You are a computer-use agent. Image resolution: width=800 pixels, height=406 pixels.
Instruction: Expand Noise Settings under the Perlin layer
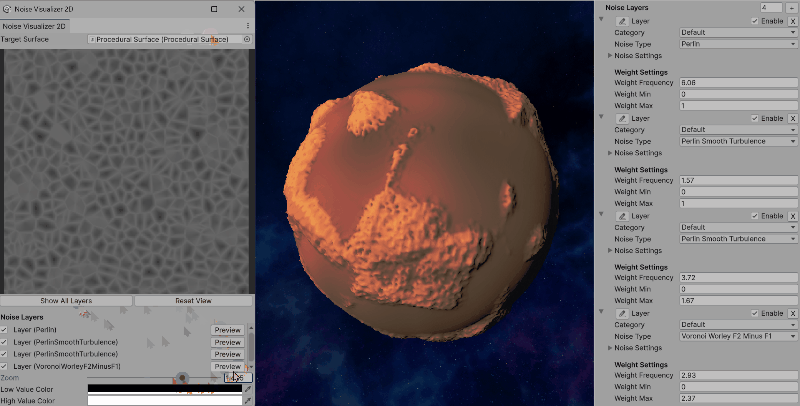(x=637, y=56)
